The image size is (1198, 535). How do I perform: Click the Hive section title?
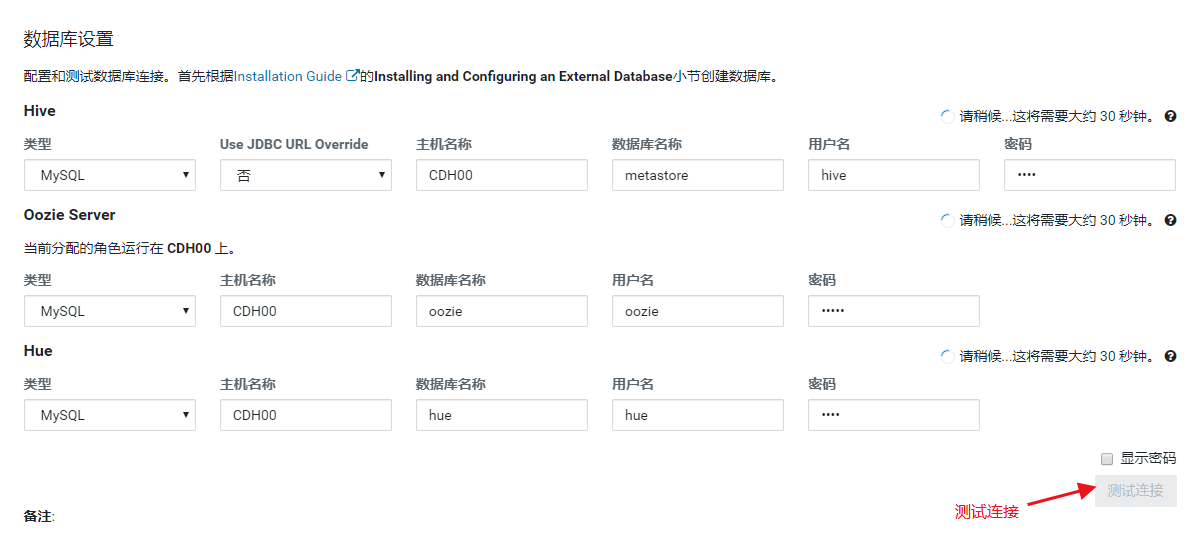[40, 111]
